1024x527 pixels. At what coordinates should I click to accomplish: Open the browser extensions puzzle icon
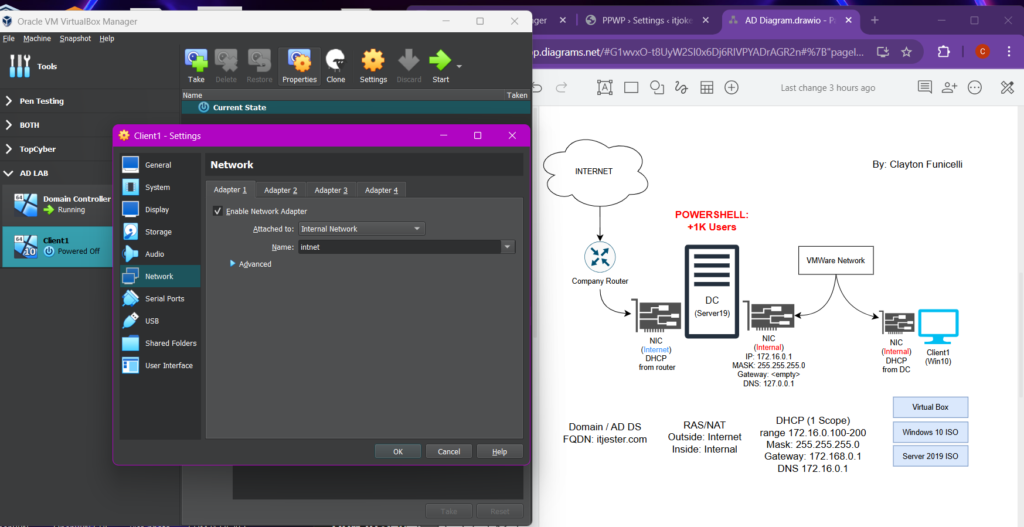click(943, 52)
